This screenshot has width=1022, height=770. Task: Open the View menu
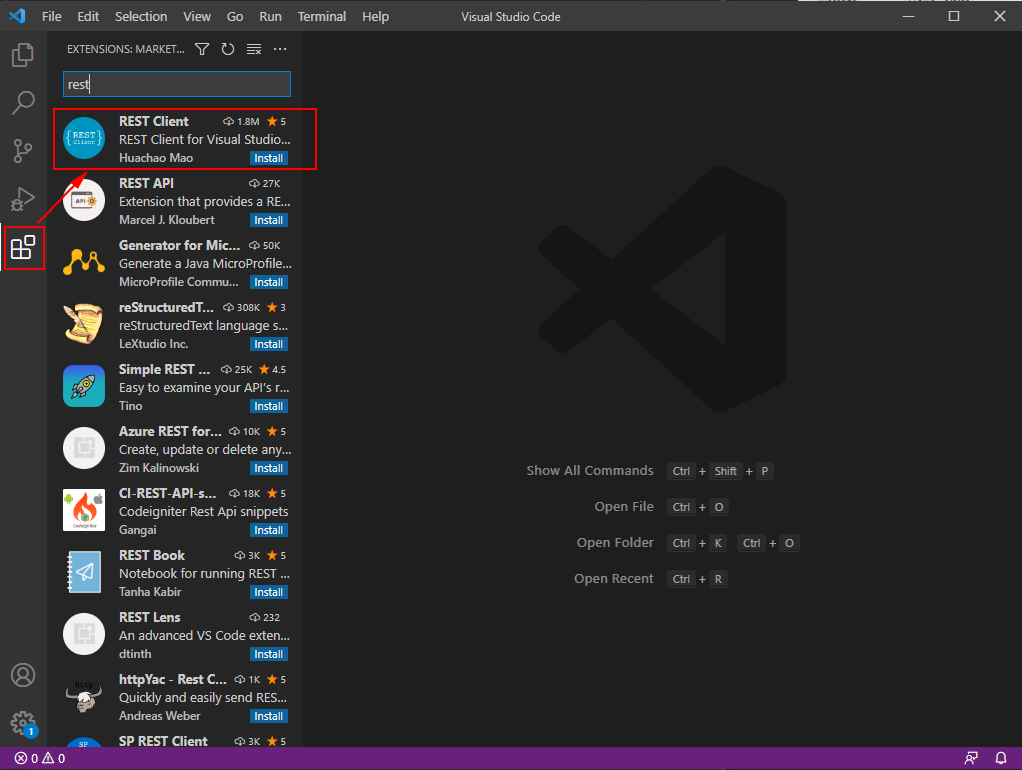pos(197,16)
